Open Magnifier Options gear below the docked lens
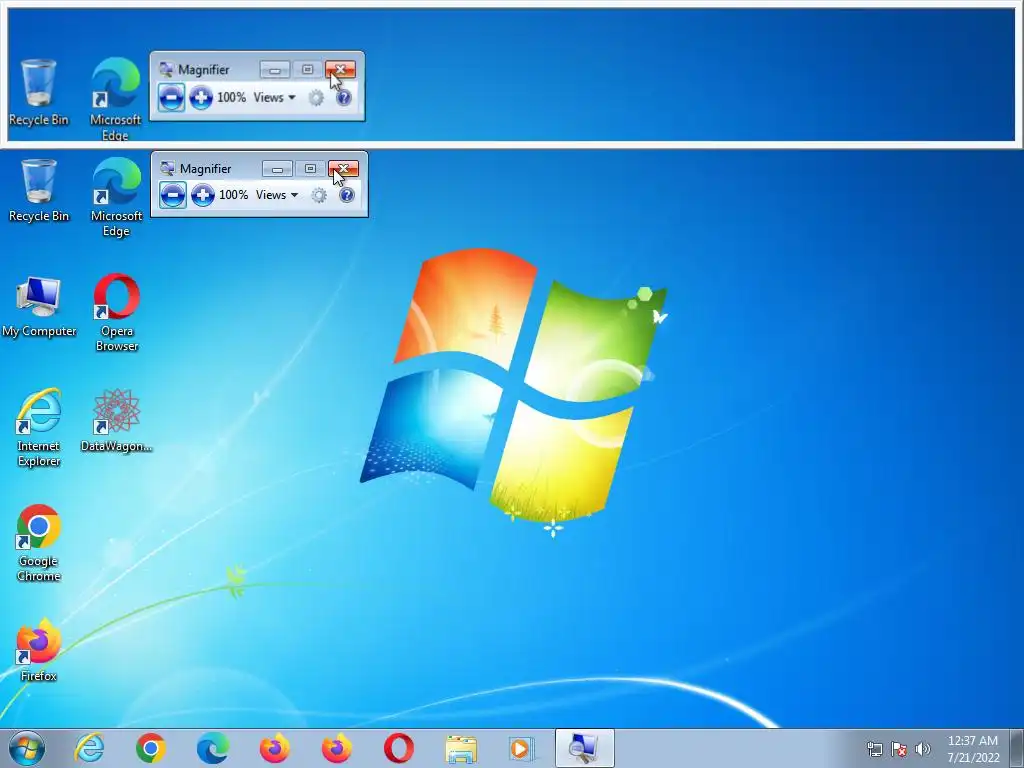This screenshot has width=1024, height=768. 319,195
